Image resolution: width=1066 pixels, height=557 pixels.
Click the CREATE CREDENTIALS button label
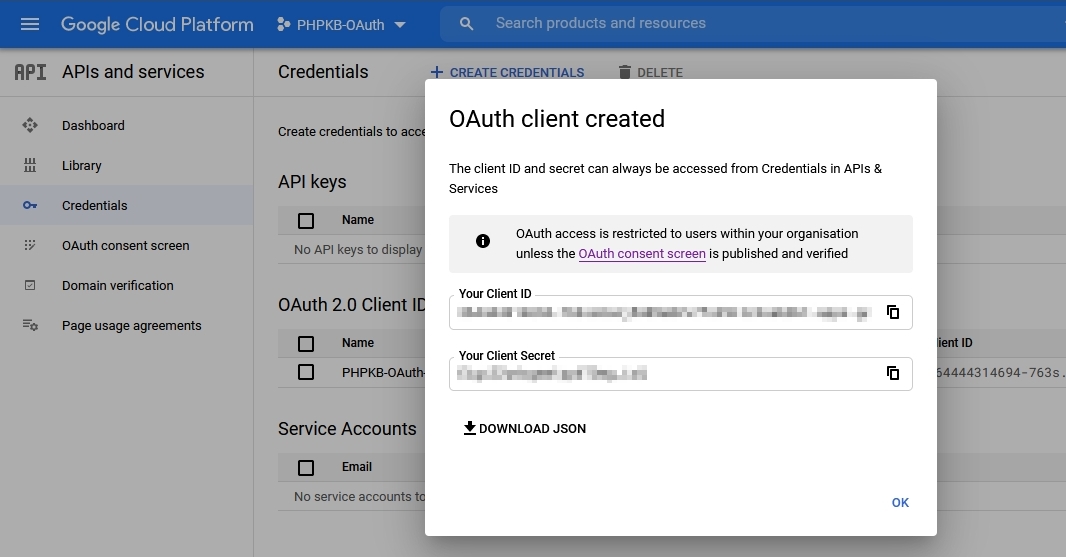click(x=517, y=73)
